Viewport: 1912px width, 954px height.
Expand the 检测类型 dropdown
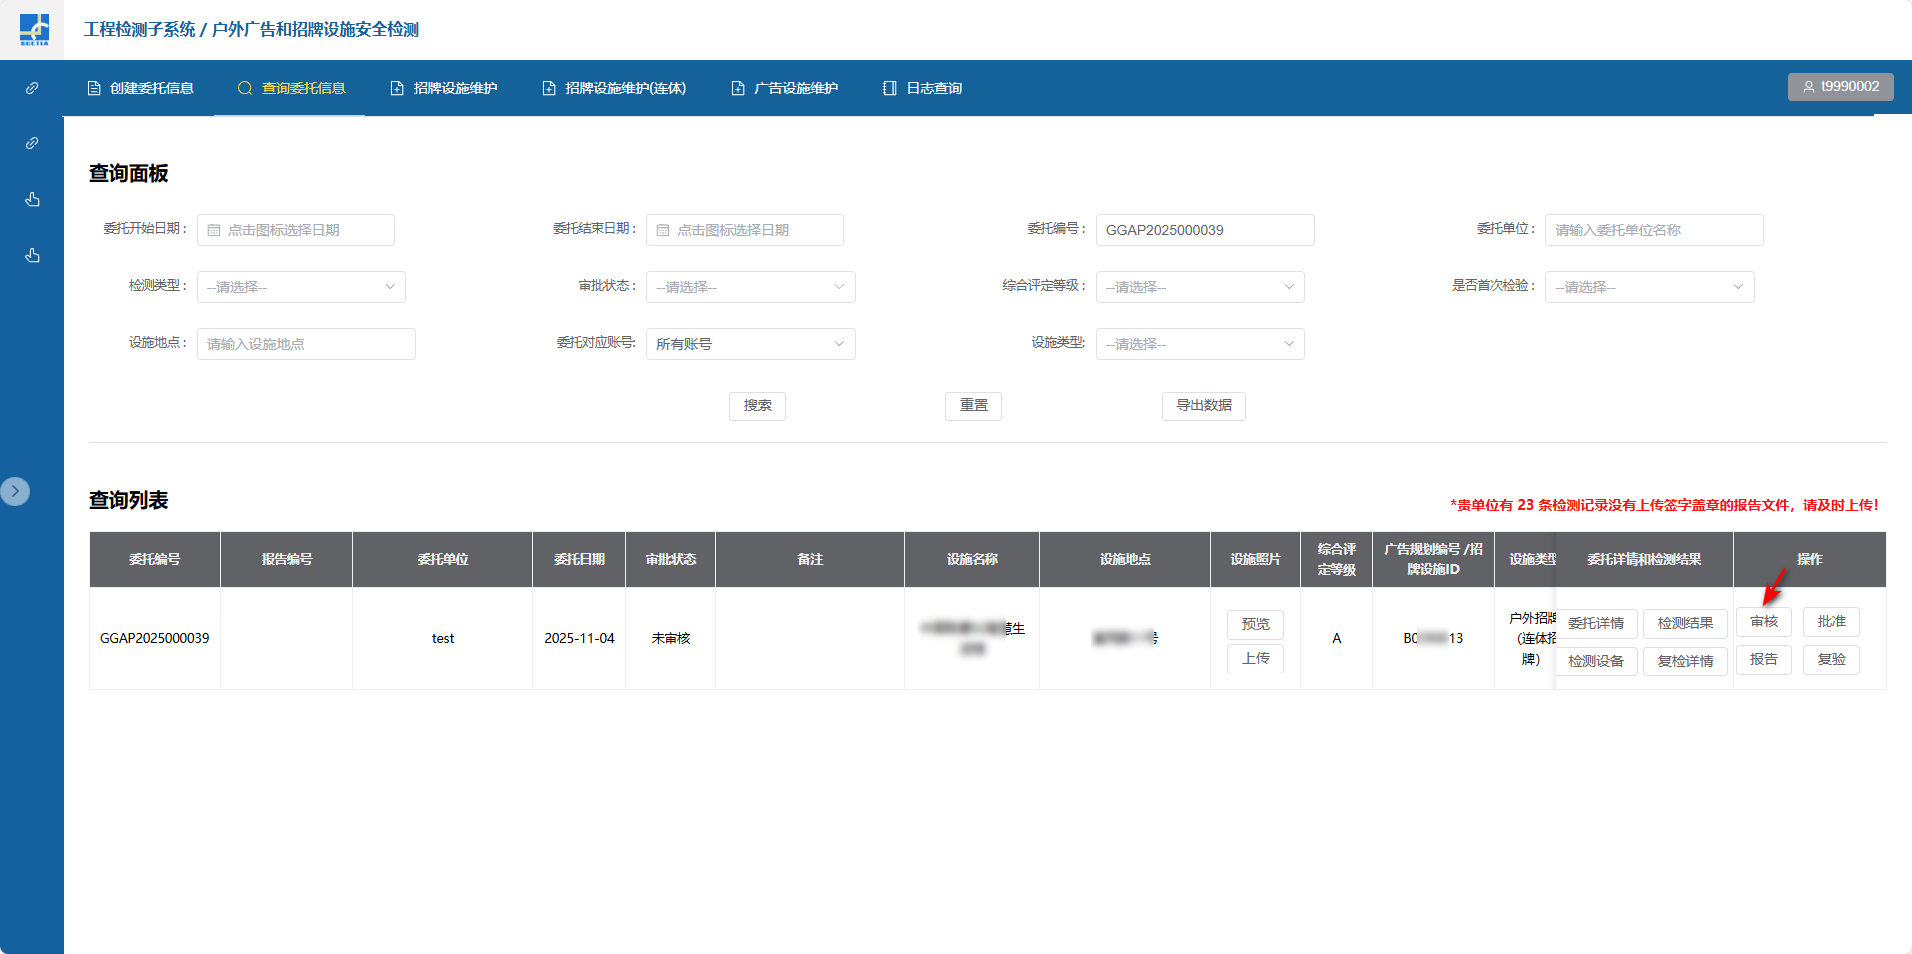click(x=301, y=287)
